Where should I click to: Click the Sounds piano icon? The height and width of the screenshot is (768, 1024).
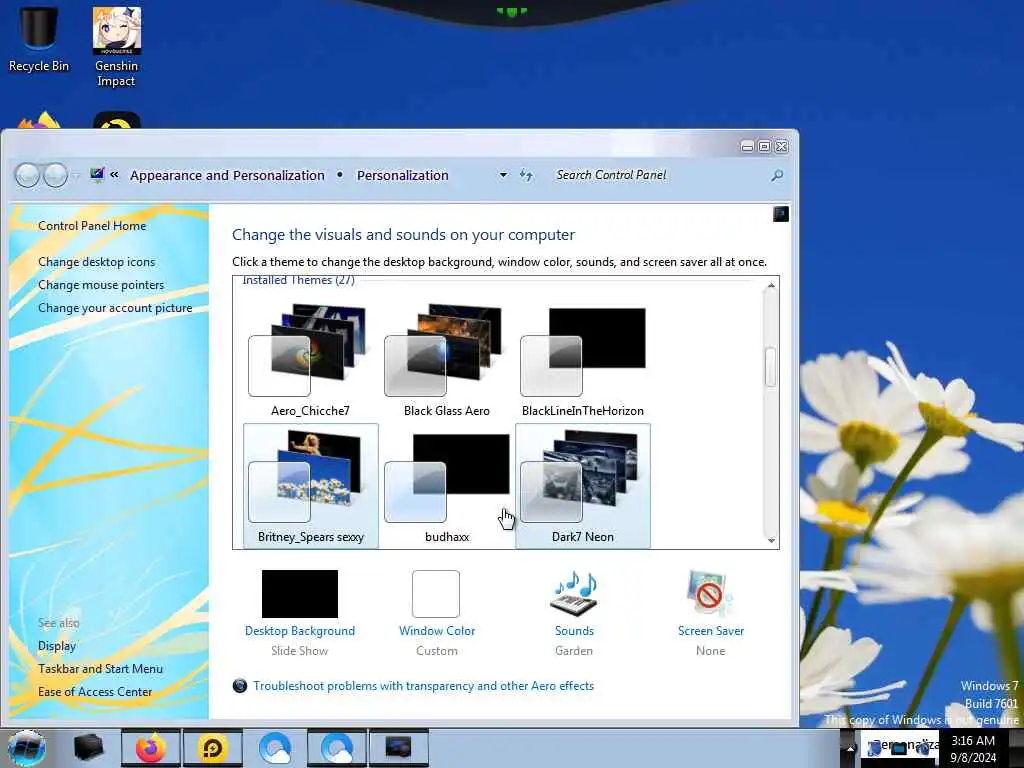(574, 594)
